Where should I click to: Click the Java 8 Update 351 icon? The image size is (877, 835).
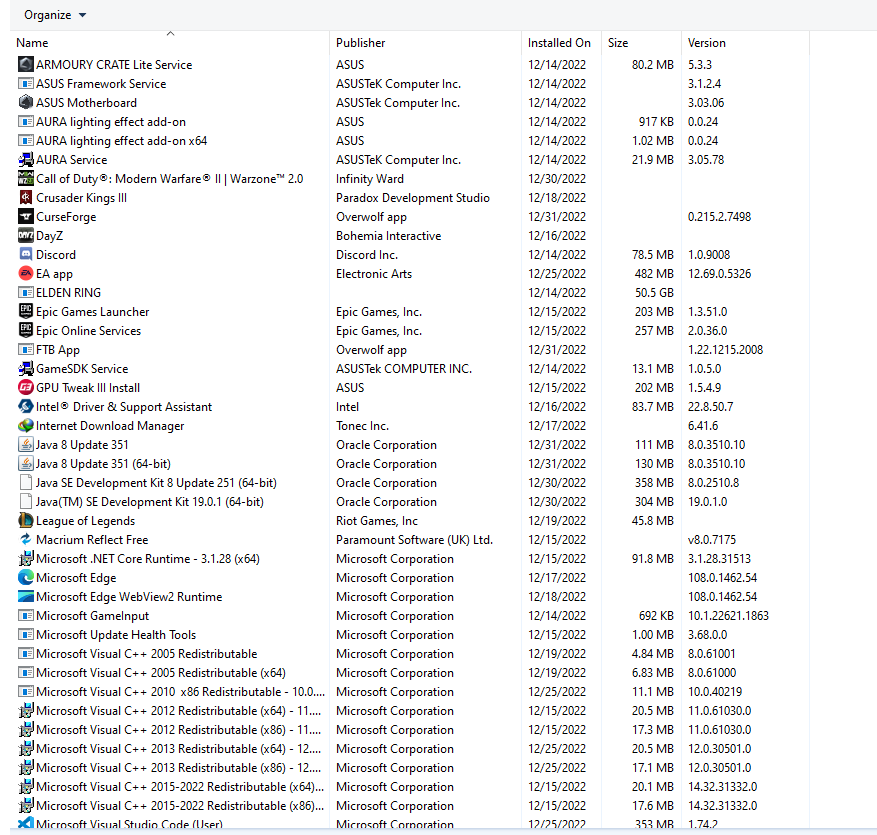(26, 445)
